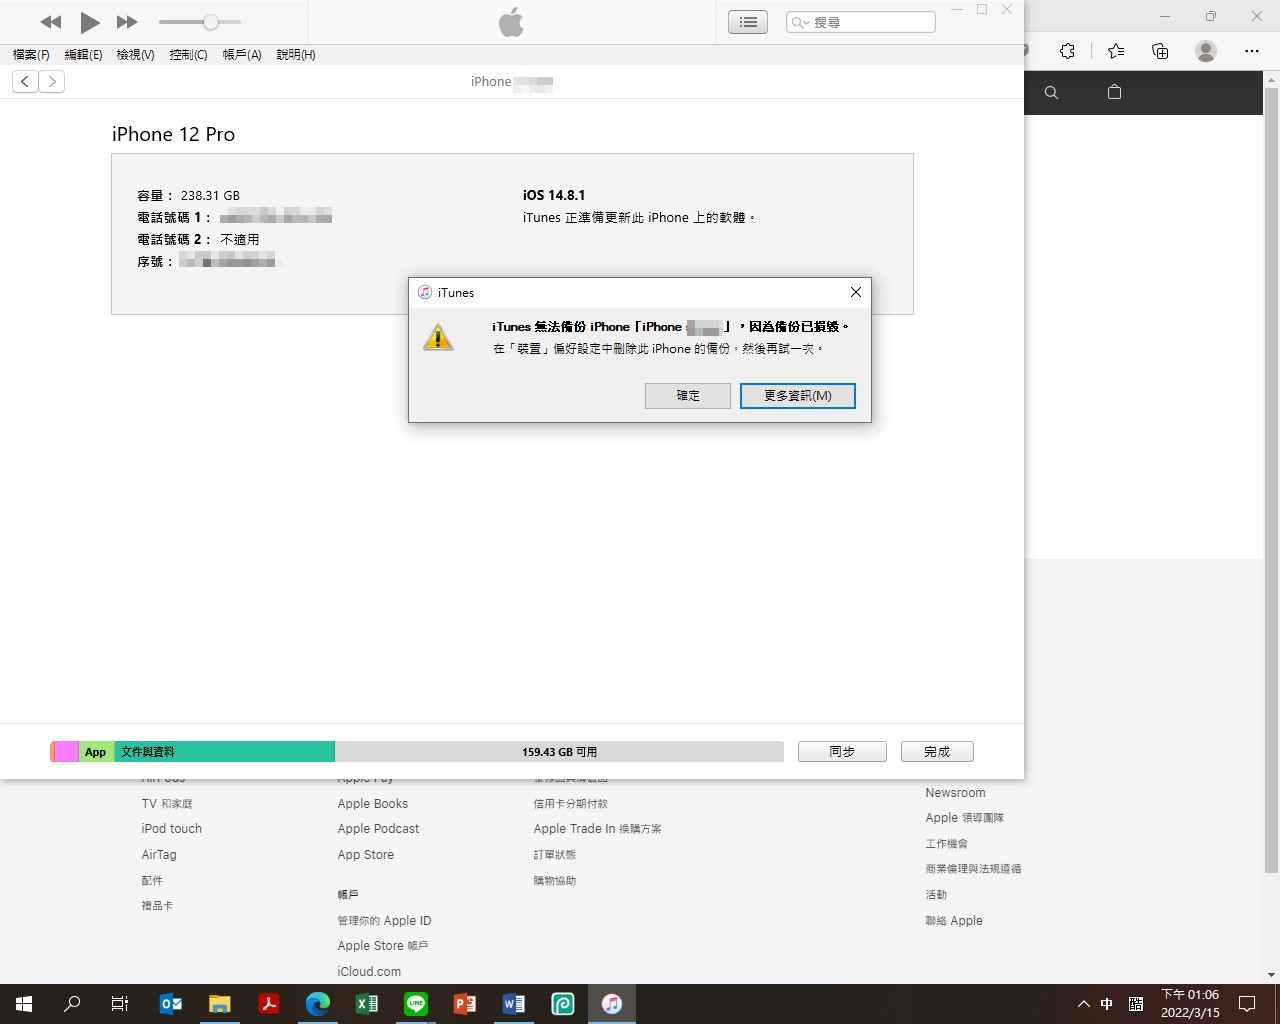Click the iTunes fast-forward (next track) icon
1280x1024 pixels.
point(127,22)
